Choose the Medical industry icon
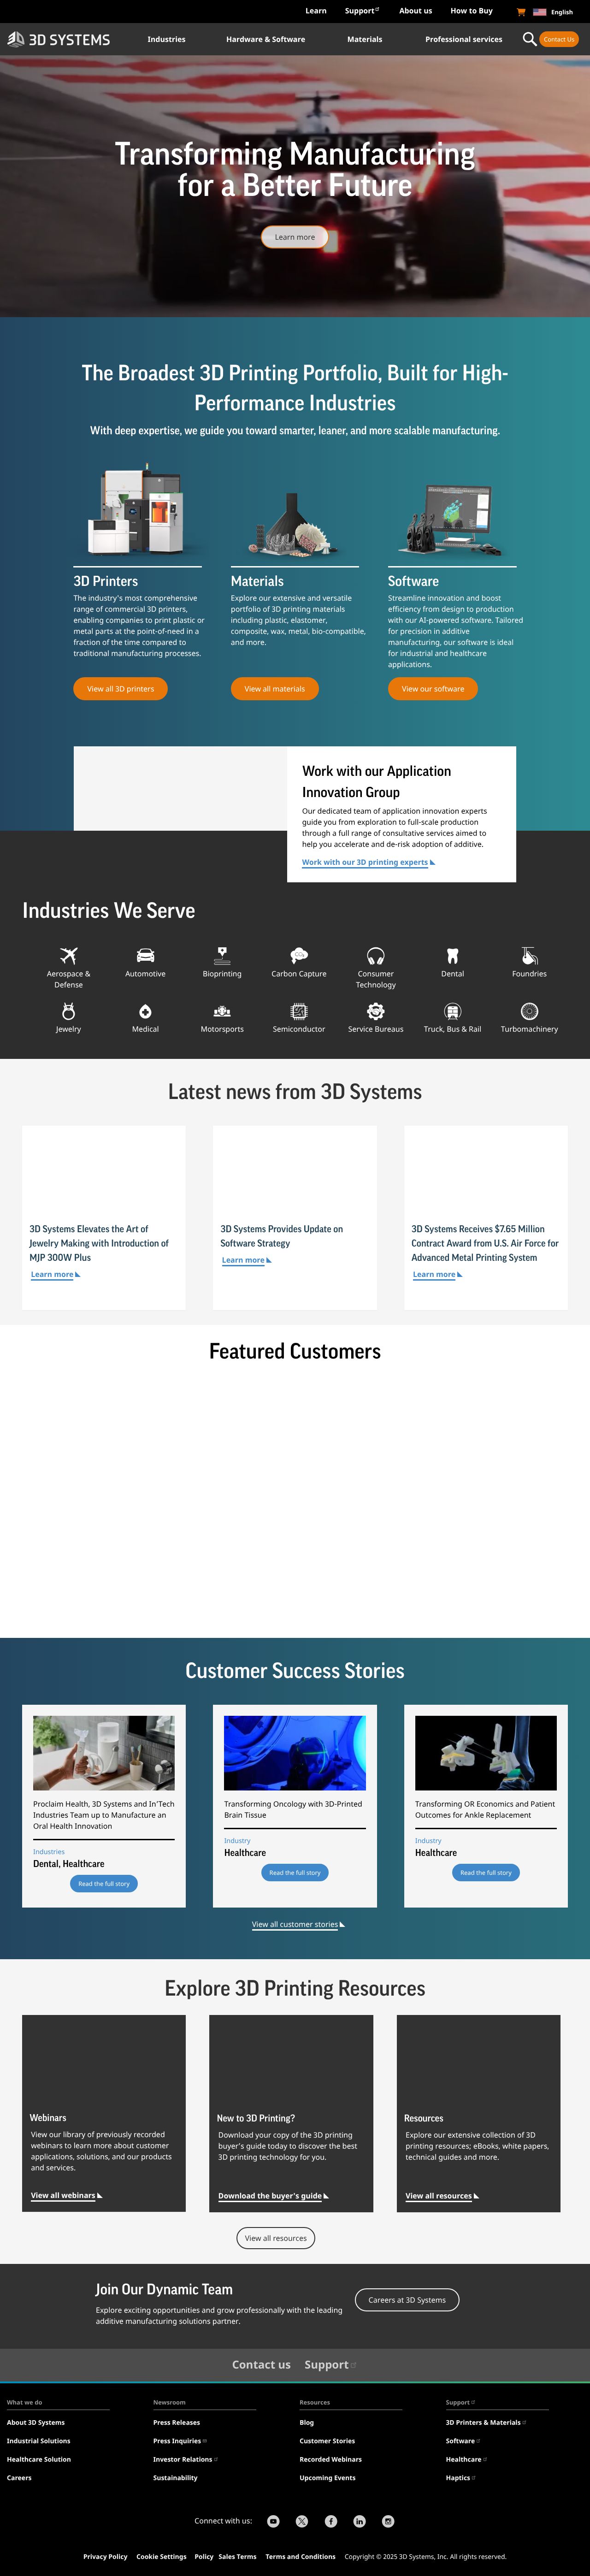590x2576 pixels. click(x=145, y=1011)
